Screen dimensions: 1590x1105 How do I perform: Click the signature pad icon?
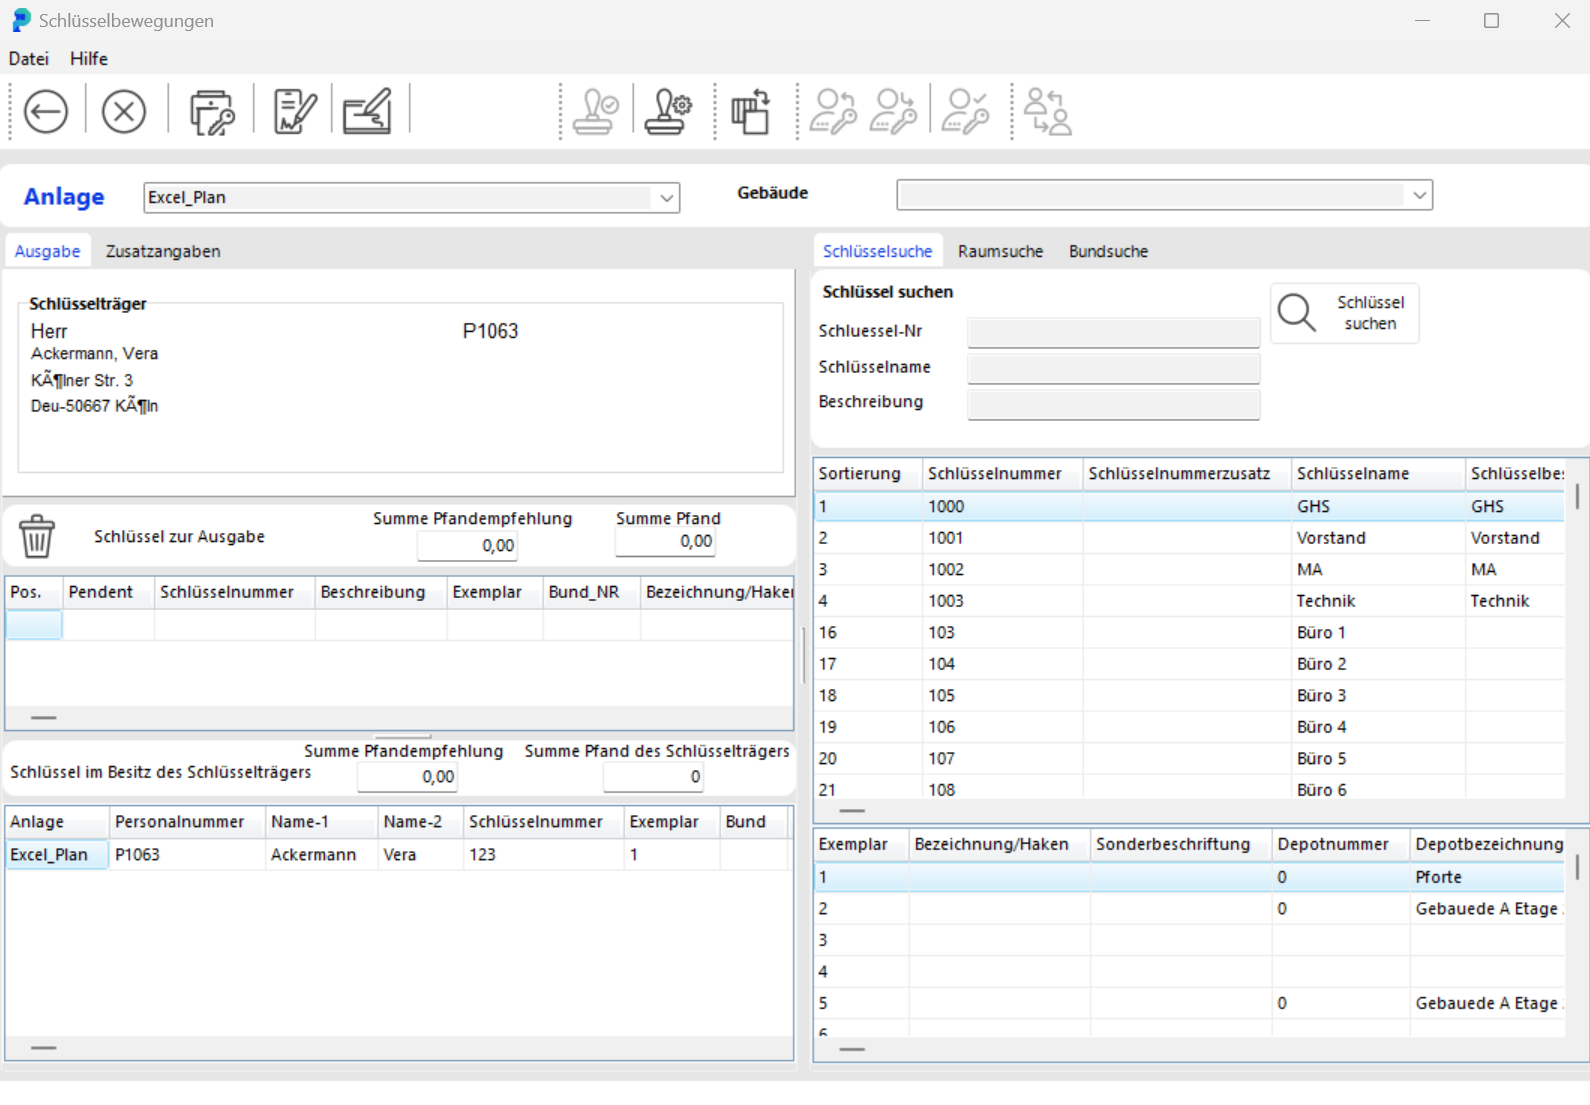pos(367,111)
